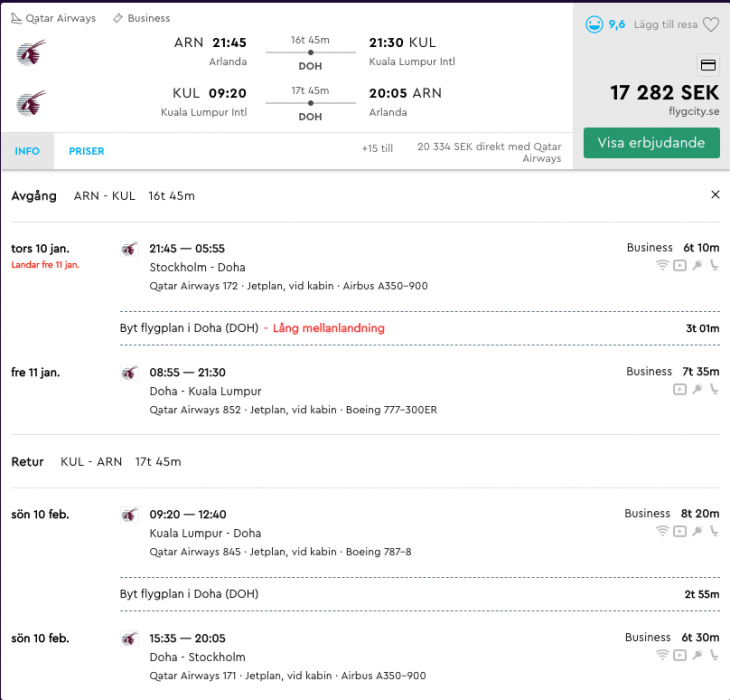Viewport: 730px width, 700px height.
Task: Switch to the PRISER tab
Action: coord(86,152)
